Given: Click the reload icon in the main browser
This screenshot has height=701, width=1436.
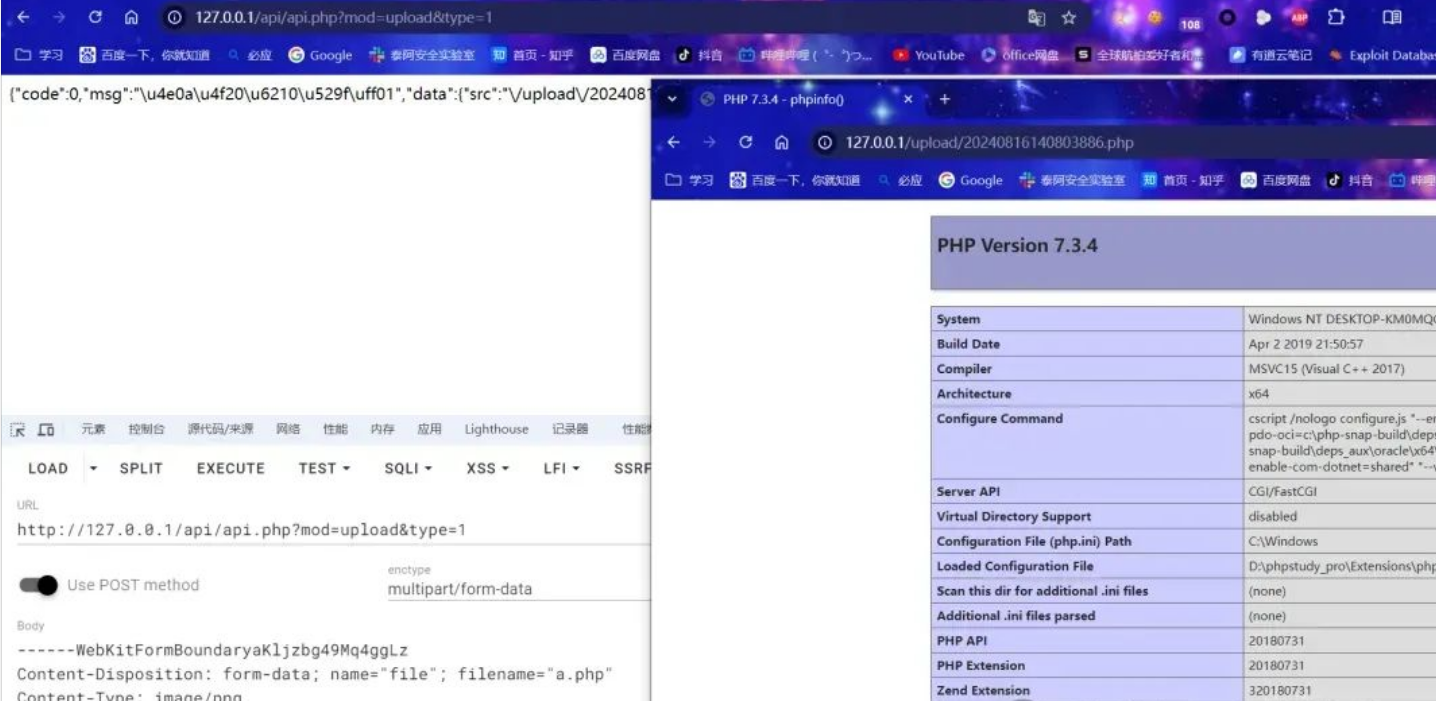Looking at the screenshot, I should click(95, 18).
